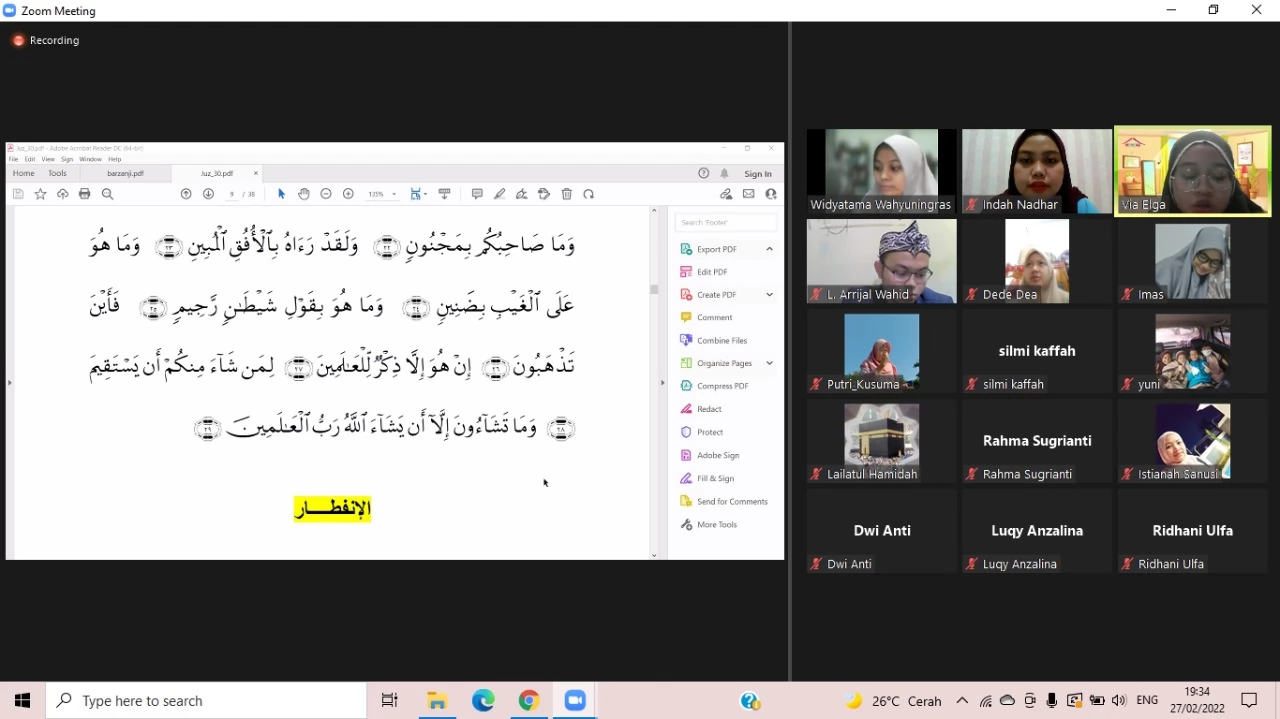This screenshot has width=1280, height=719.
Task: Open the Tools tab
Action: click(x=58, y=173)
